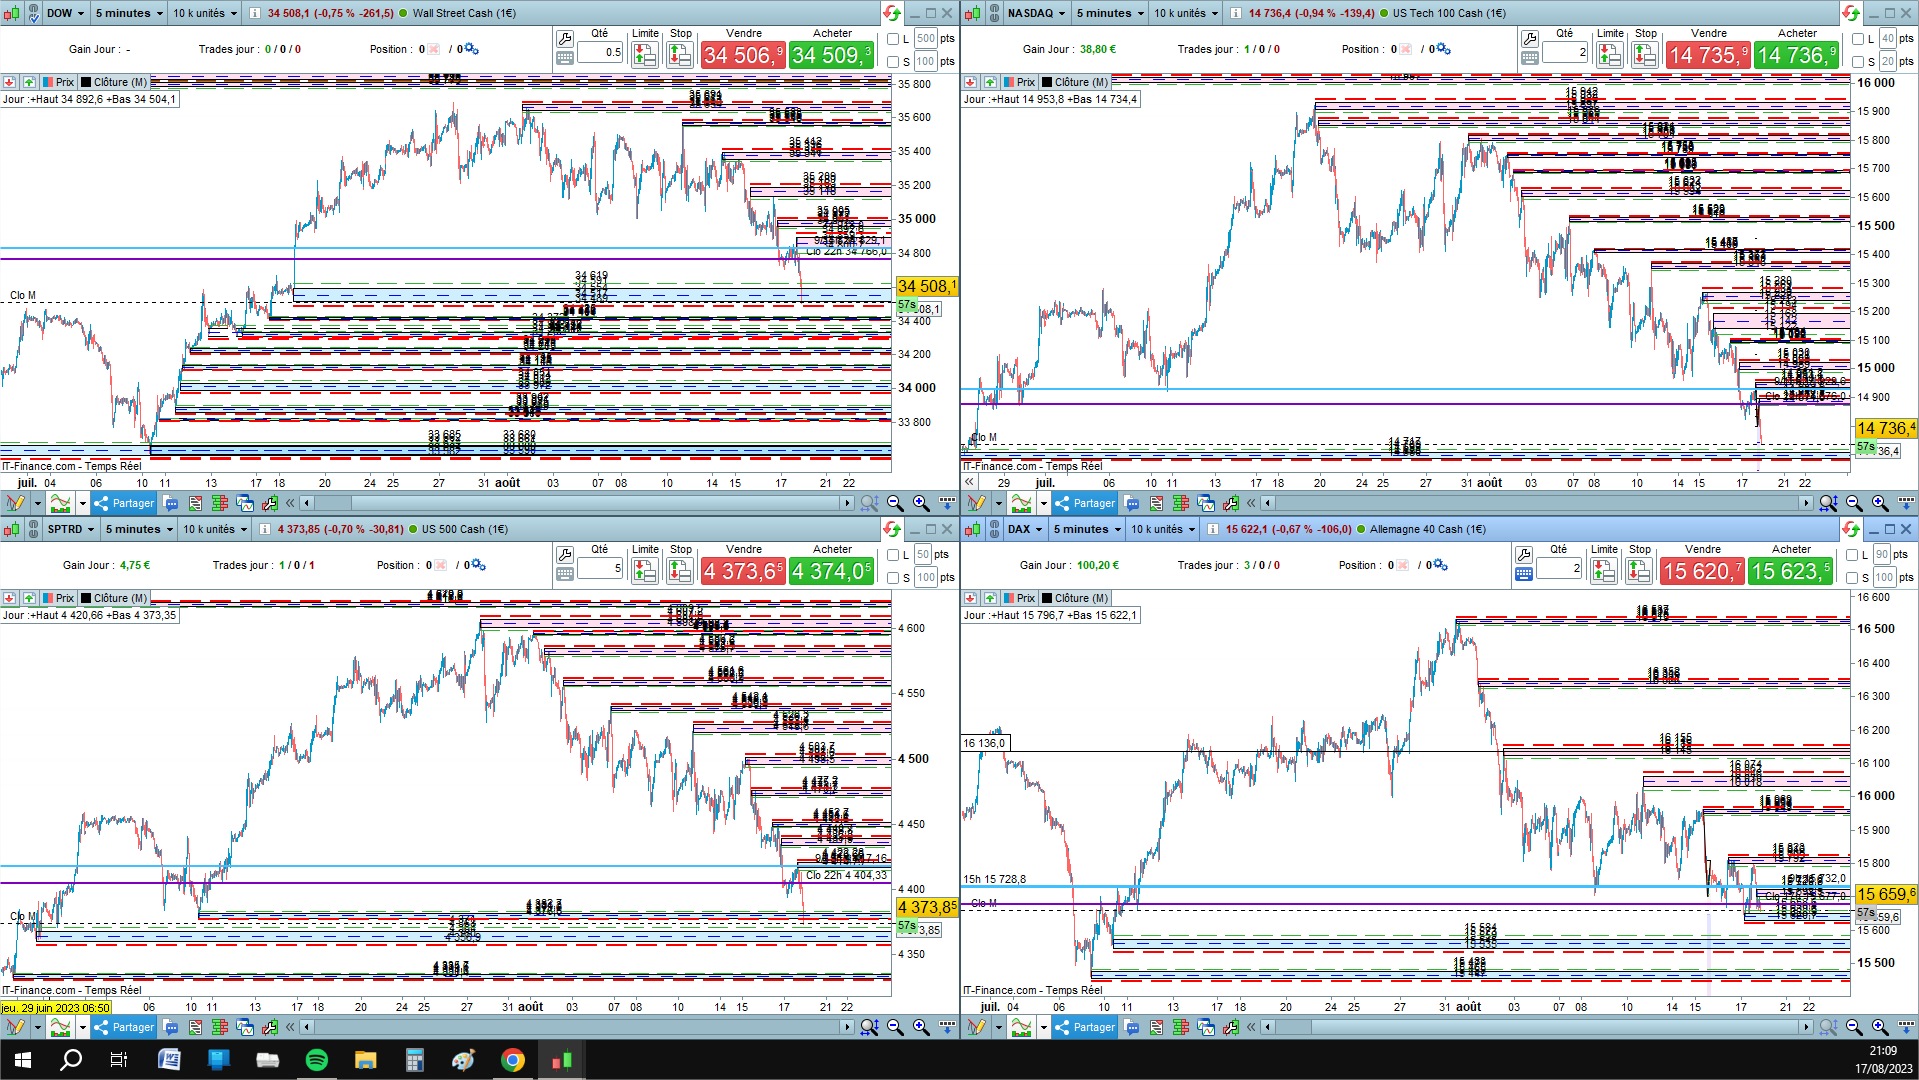This screenshot has height=1080, width=1919.
Task: Click the Vendre price 14 735 for NASDAQ
Action: pyautogui.click(x=1708, y=55)
